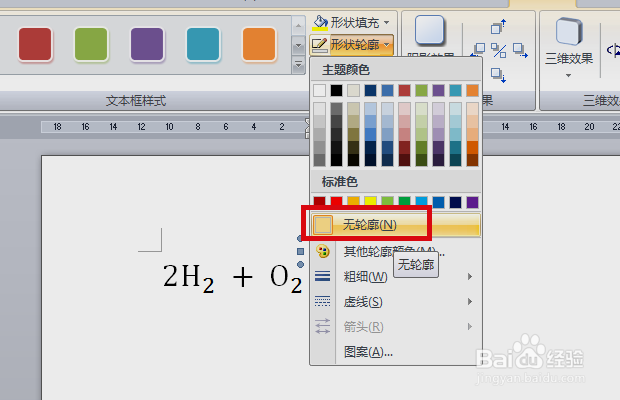
Task: Click the shape outline pencil icon
Action: click(319, 45)
